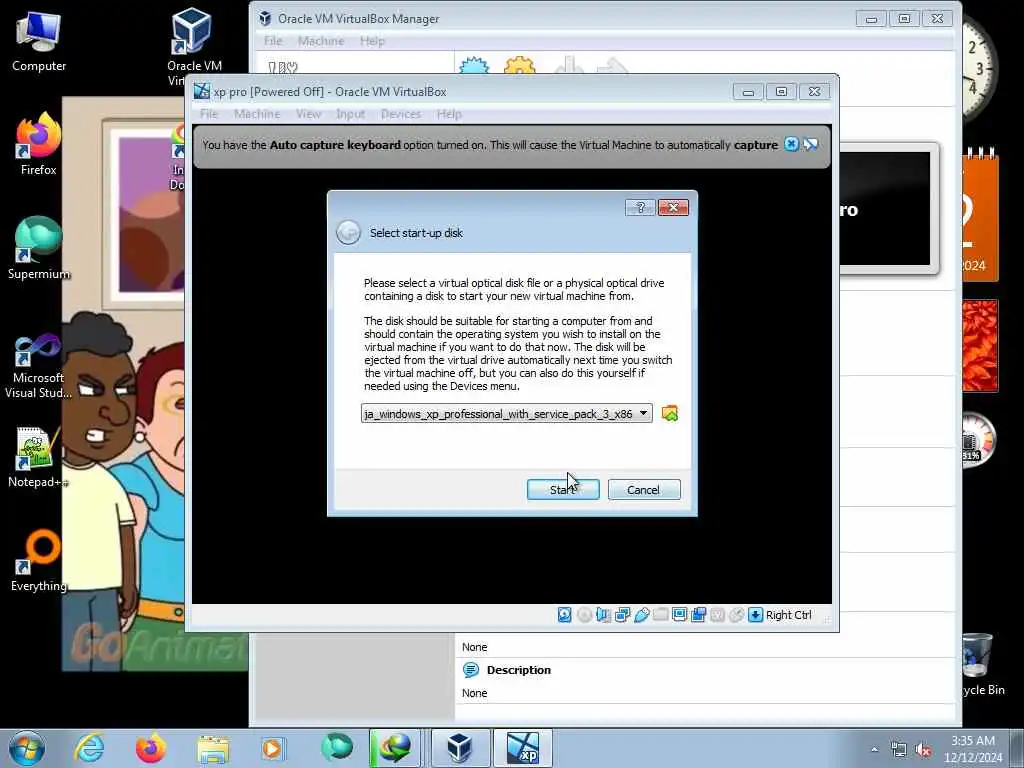Click mouse integration status bar icon
The image size is (1024, 768).
point(736,615)
